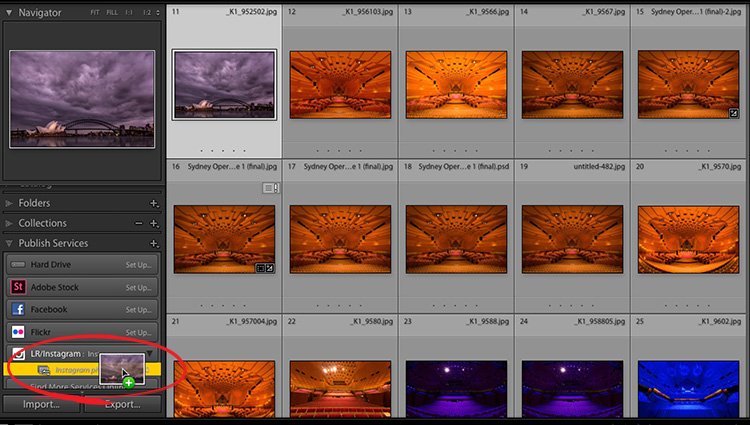The width and height of the screenshot is (750, 425).
Task: Set Navigator zoom to FIT
Action: click(95, 13)
